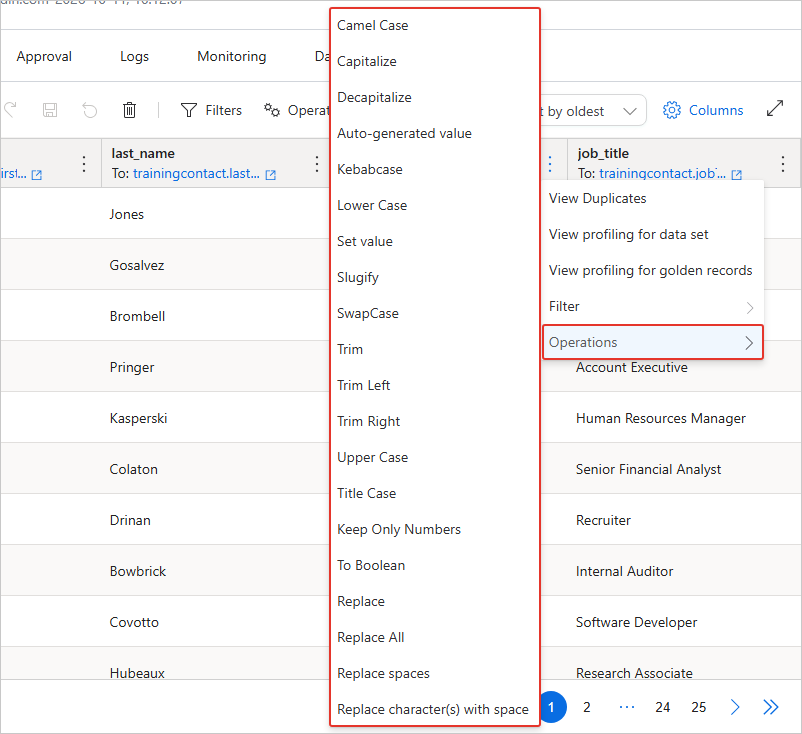Click the redo arrow icon in toolbar

(x=10, y=110)
